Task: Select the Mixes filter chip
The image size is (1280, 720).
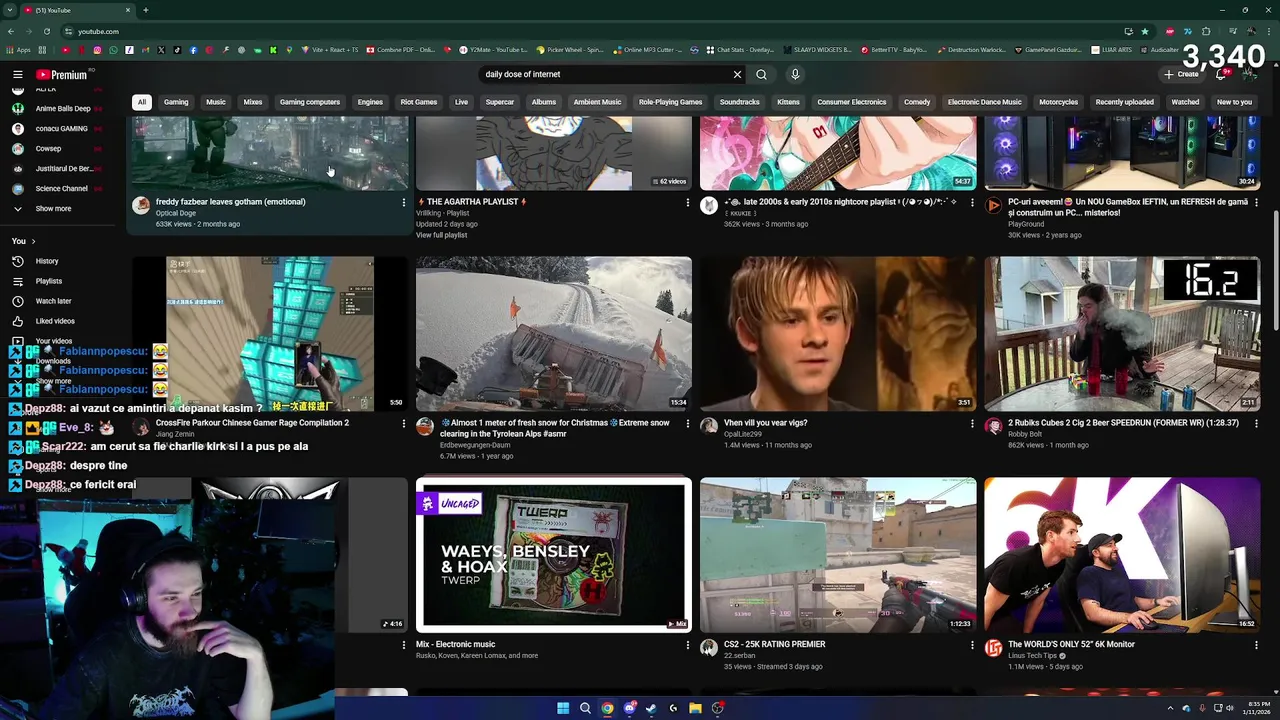Action: 253,102
